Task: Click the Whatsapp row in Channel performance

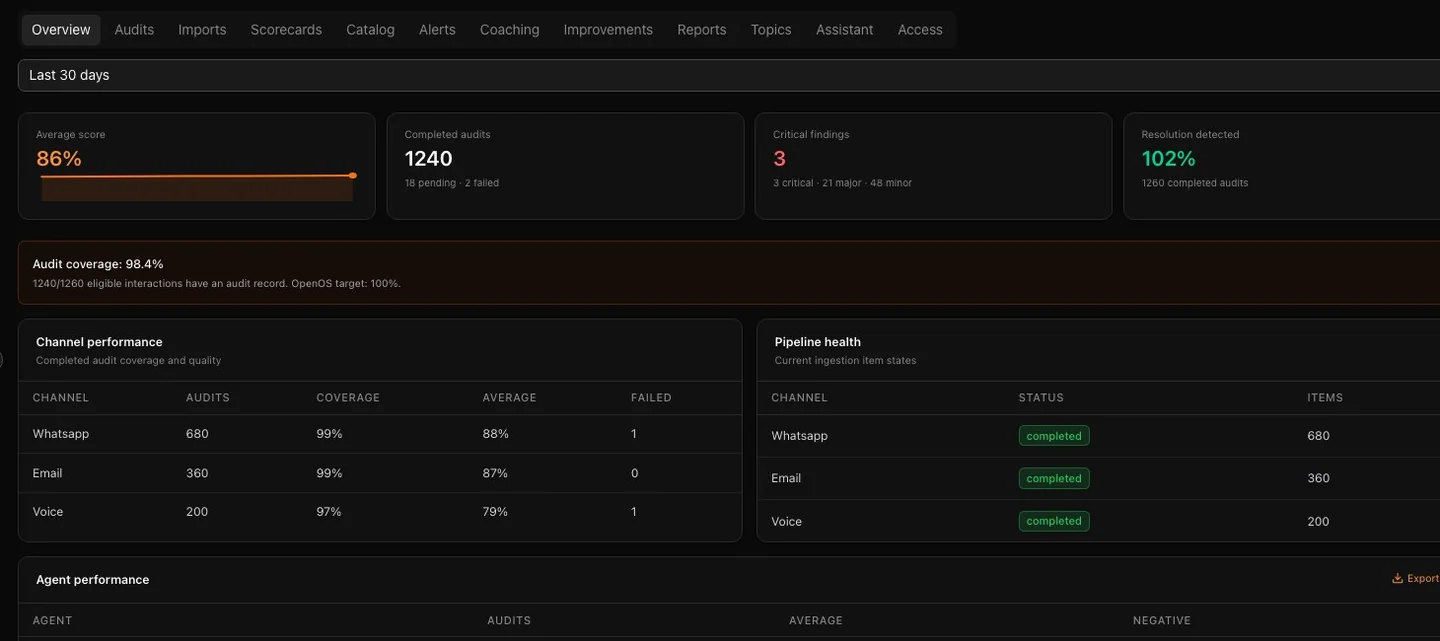Action: [380, 434]
